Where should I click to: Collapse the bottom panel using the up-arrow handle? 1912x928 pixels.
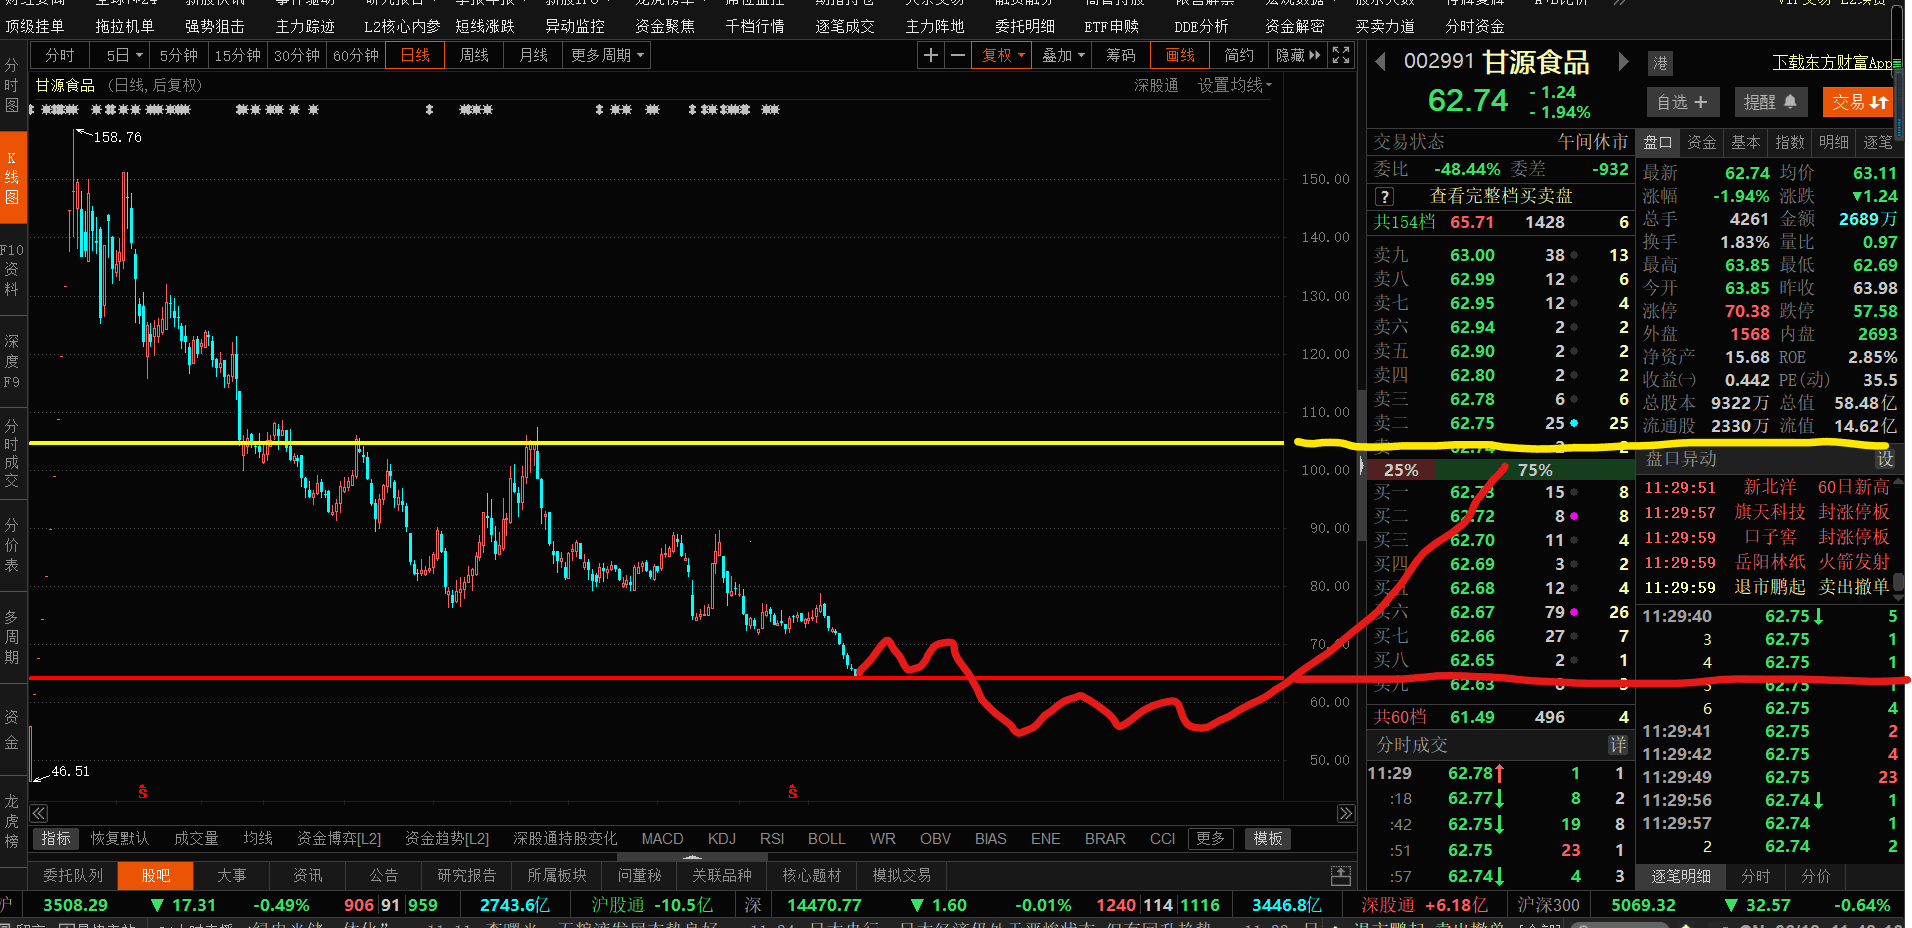tap(691, 858)
